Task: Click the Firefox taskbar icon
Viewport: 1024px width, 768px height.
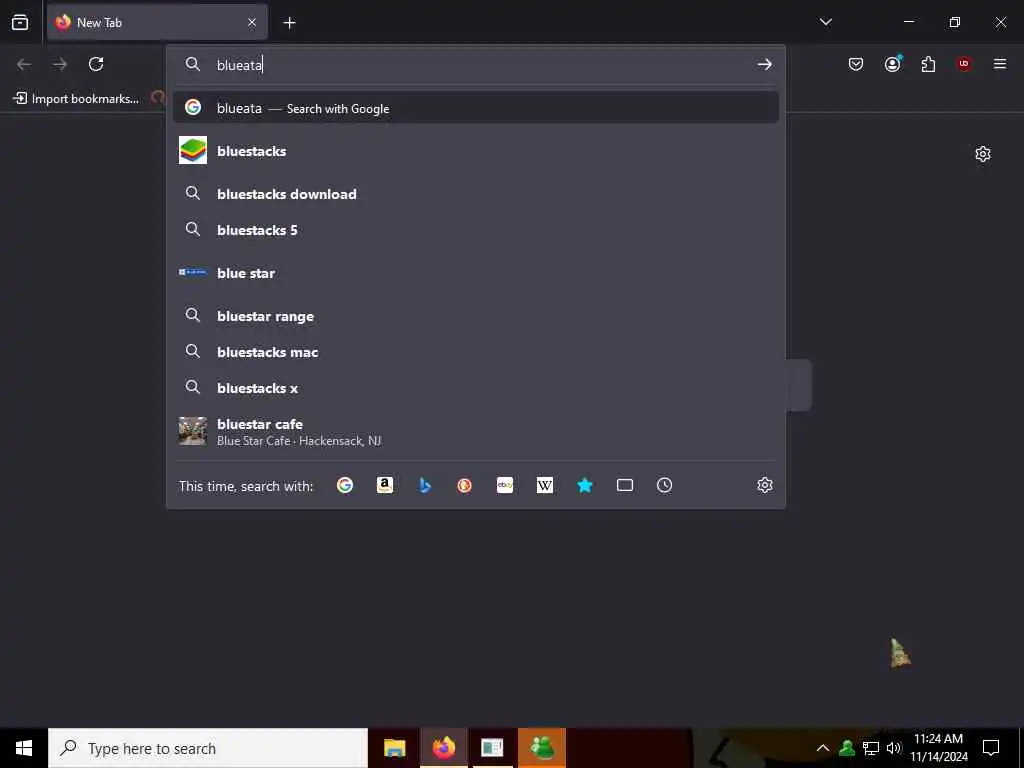Action: tap(443, 748)
